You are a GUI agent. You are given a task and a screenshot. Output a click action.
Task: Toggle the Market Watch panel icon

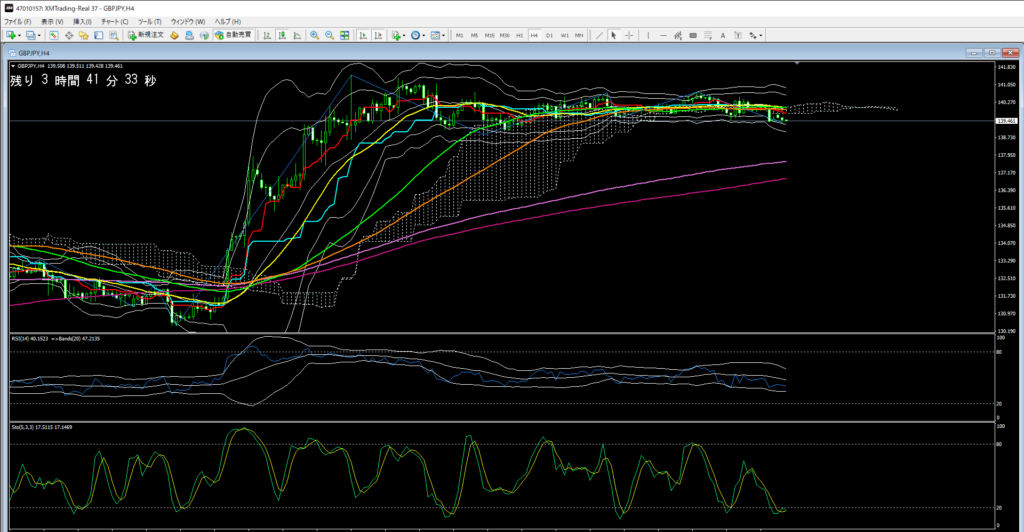pos(54,35)
